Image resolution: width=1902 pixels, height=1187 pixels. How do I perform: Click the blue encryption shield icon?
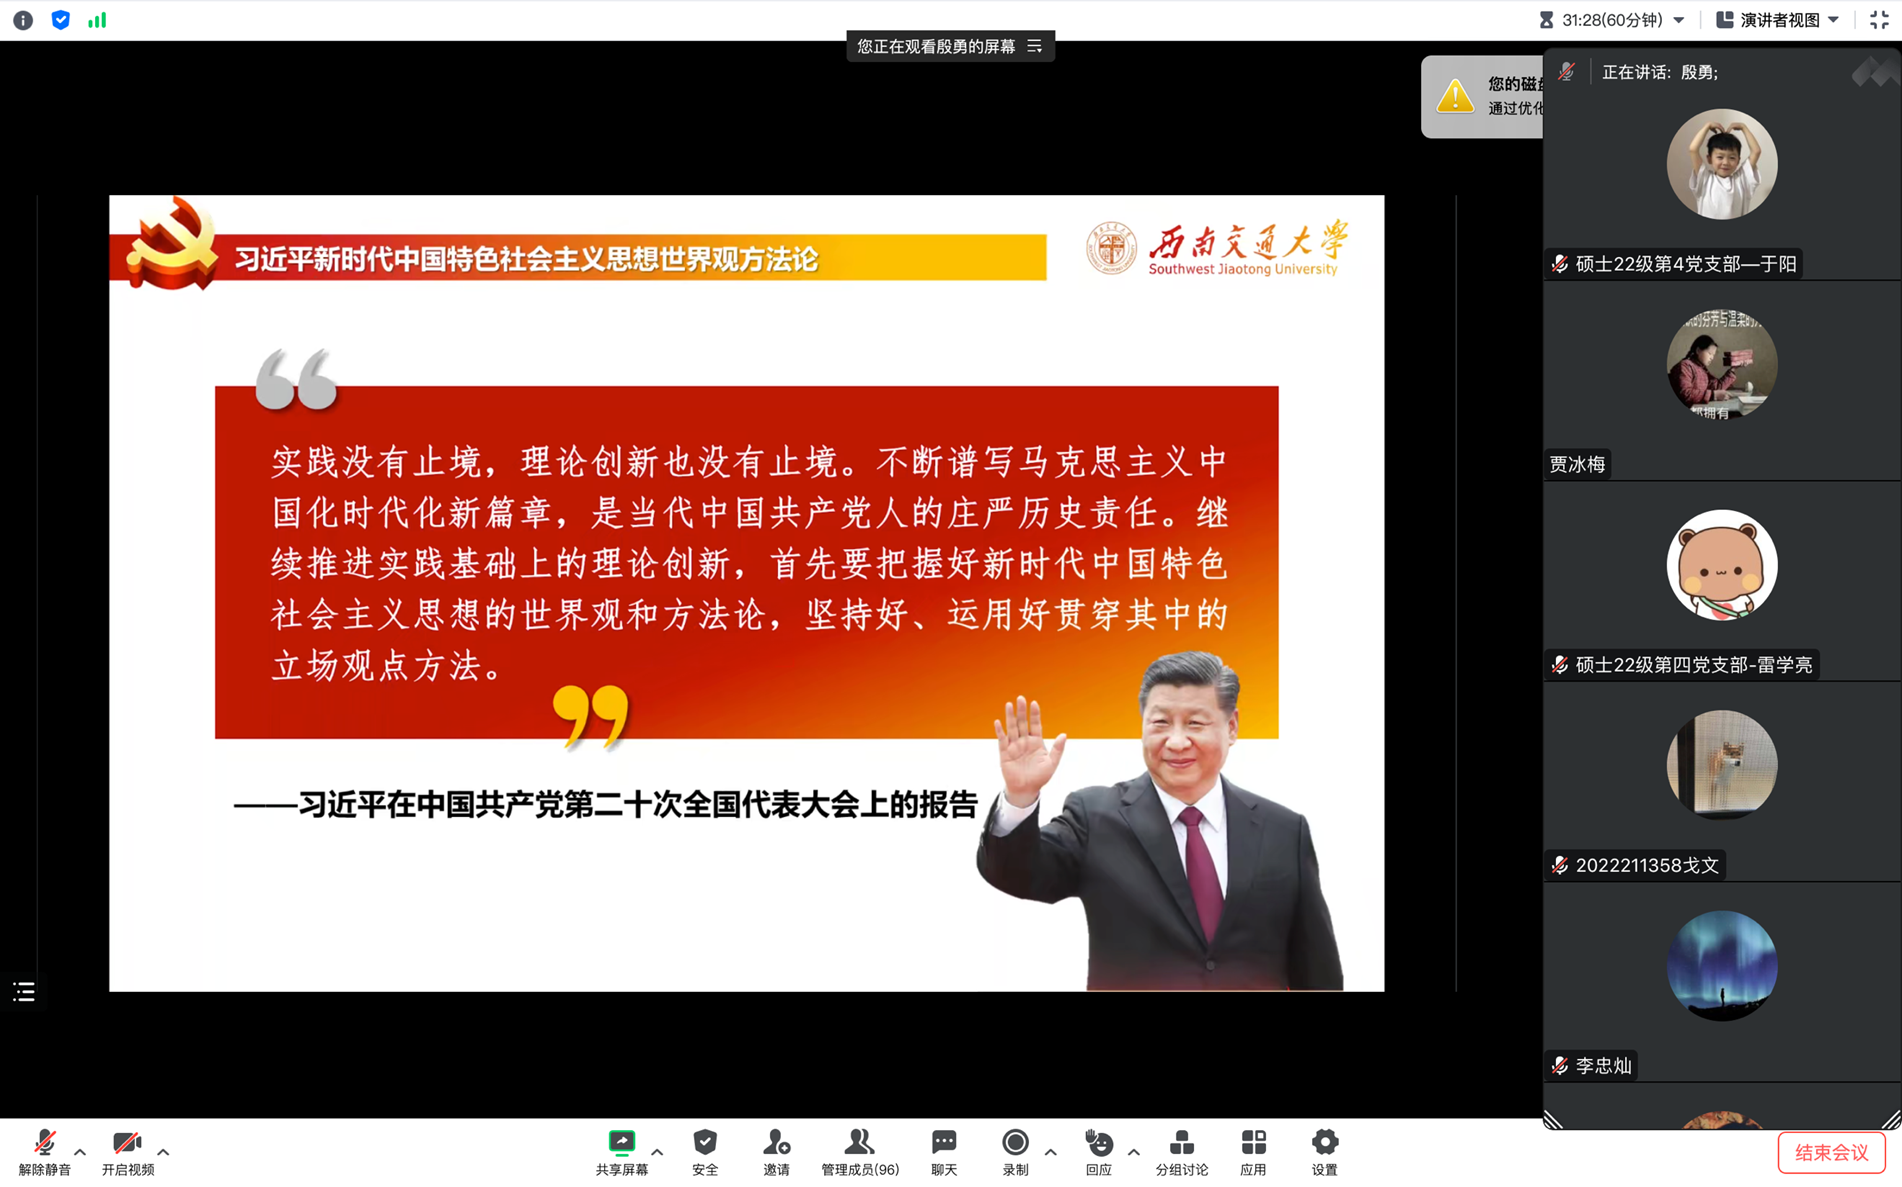click(x=60, y=20)
